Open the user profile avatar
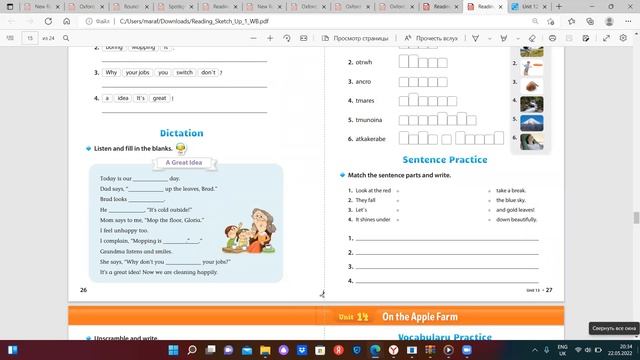This screenshot has height=360, width=640. 609,21
